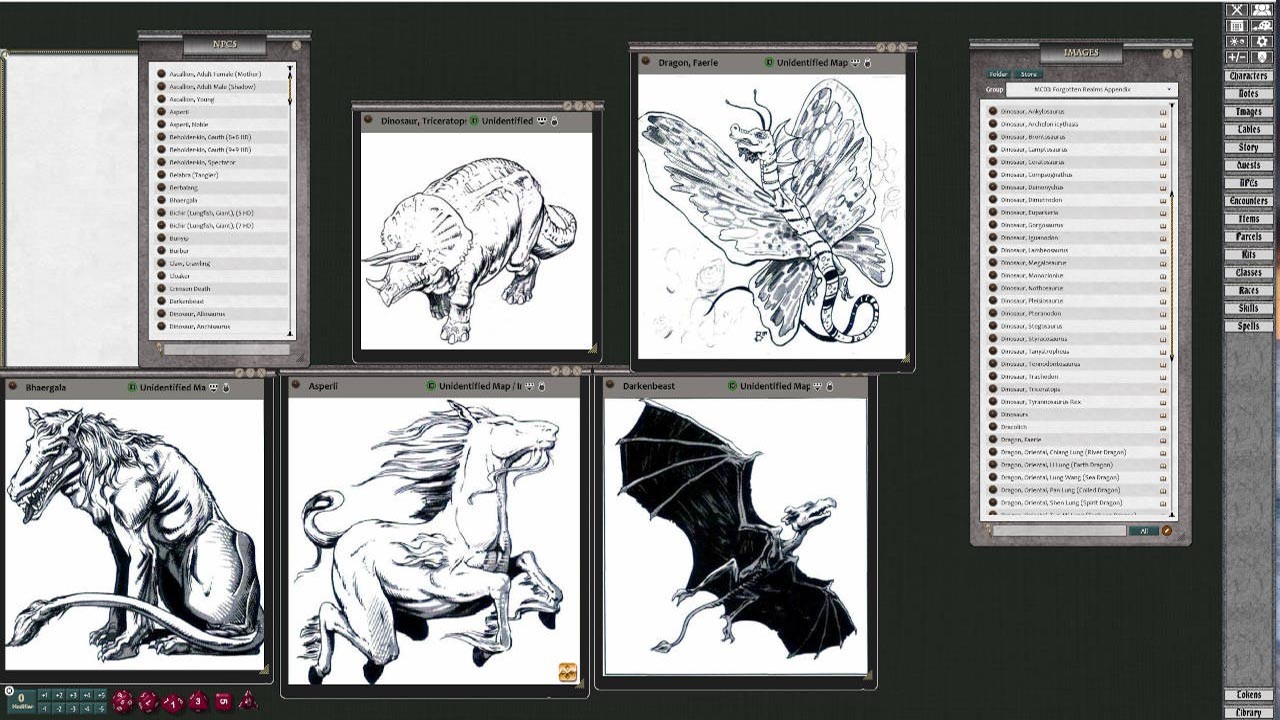Switch to the Folder tab in Images
The image size is (1280, 720).
click(998, 74)
